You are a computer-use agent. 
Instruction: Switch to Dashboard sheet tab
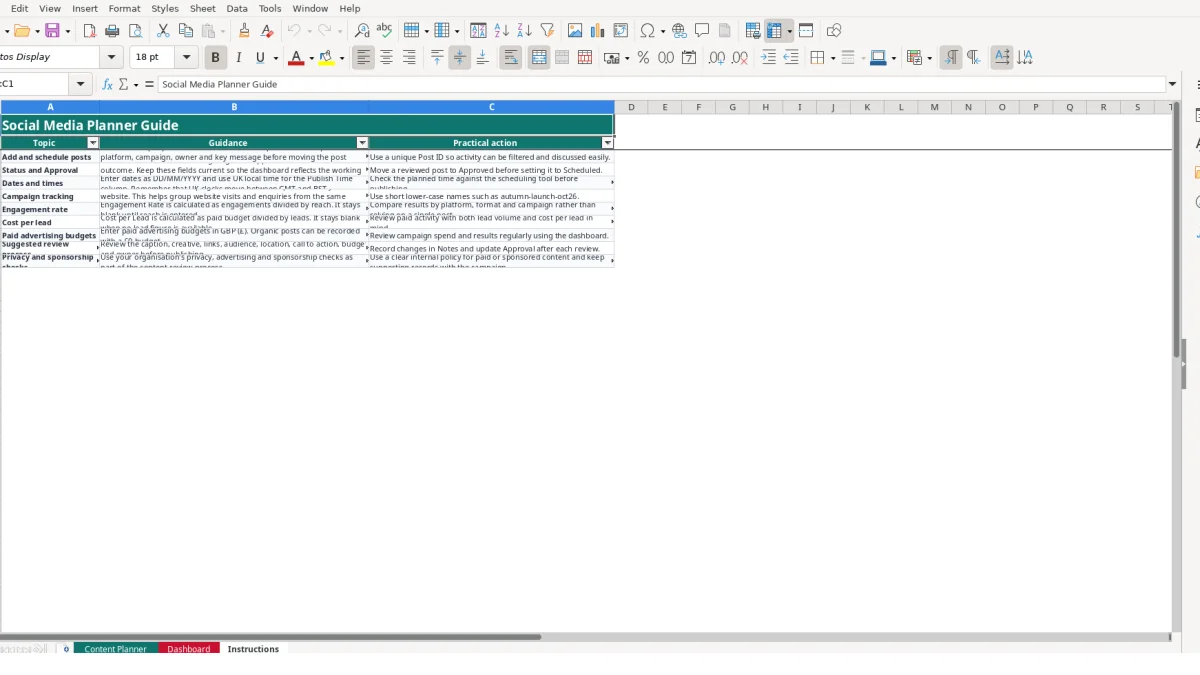point(189,649)
